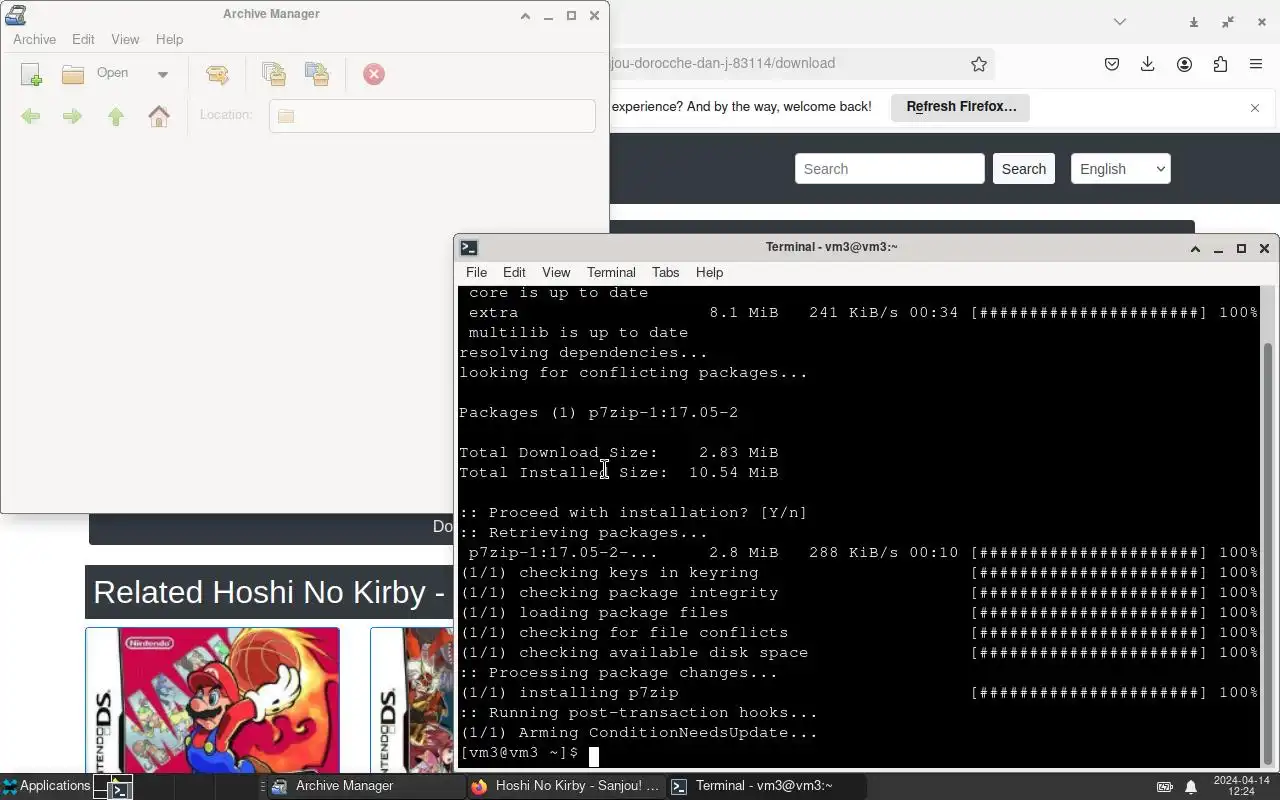Image resolution: width=1280 pixels, height=800 pixels.
Task: Click the Add files toolbar icon
Action: [273, 74]
